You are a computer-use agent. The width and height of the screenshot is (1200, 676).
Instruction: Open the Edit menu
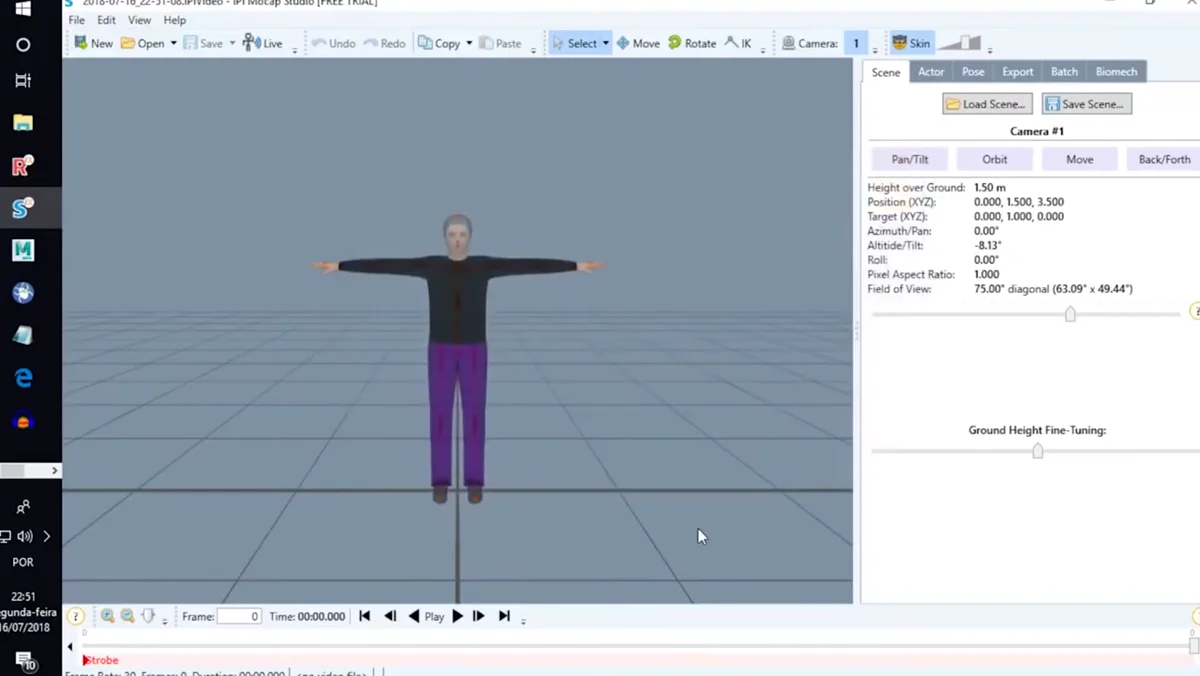pos(106,20)
